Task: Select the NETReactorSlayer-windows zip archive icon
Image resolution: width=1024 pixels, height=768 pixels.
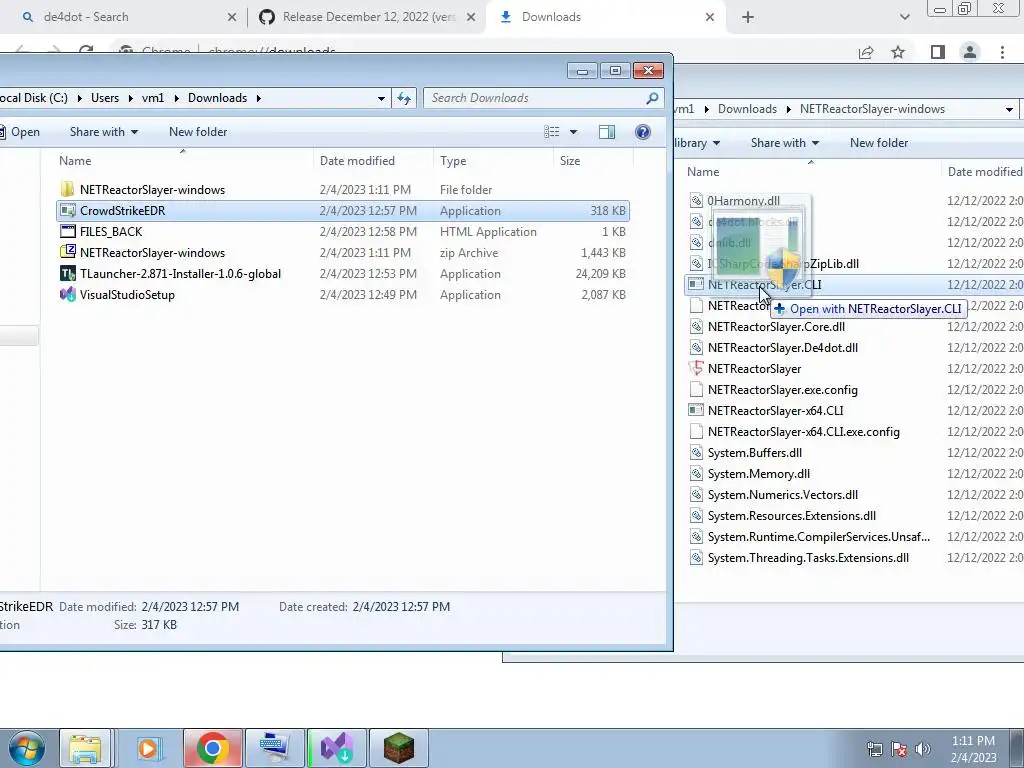Action: 67,252
